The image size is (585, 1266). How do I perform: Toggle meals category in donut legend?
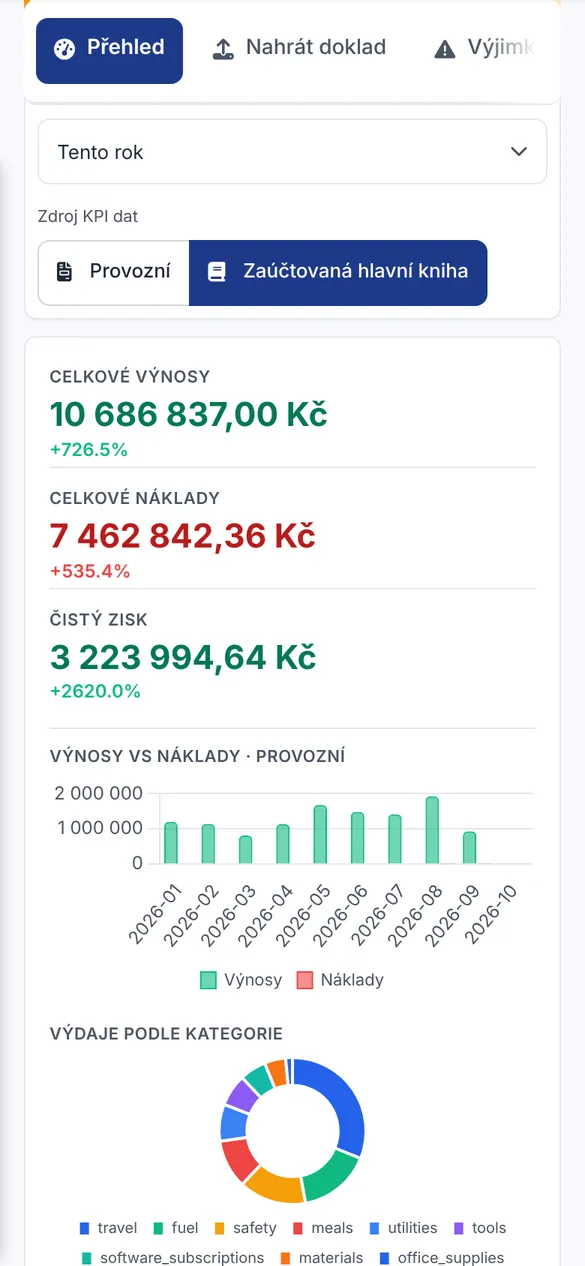[x=321, y=1228]
